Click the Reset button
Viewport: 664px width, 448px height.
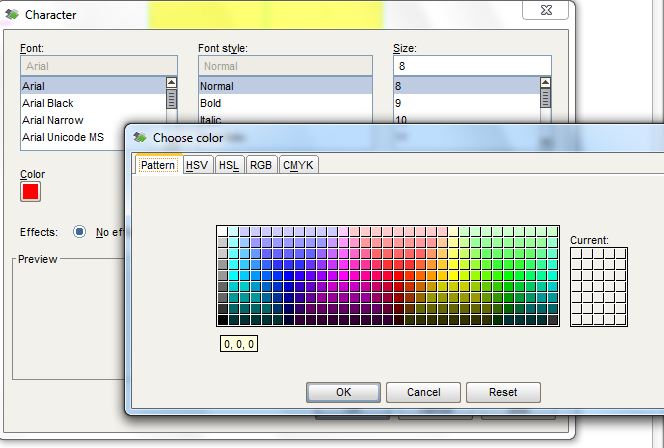point(503,392)
